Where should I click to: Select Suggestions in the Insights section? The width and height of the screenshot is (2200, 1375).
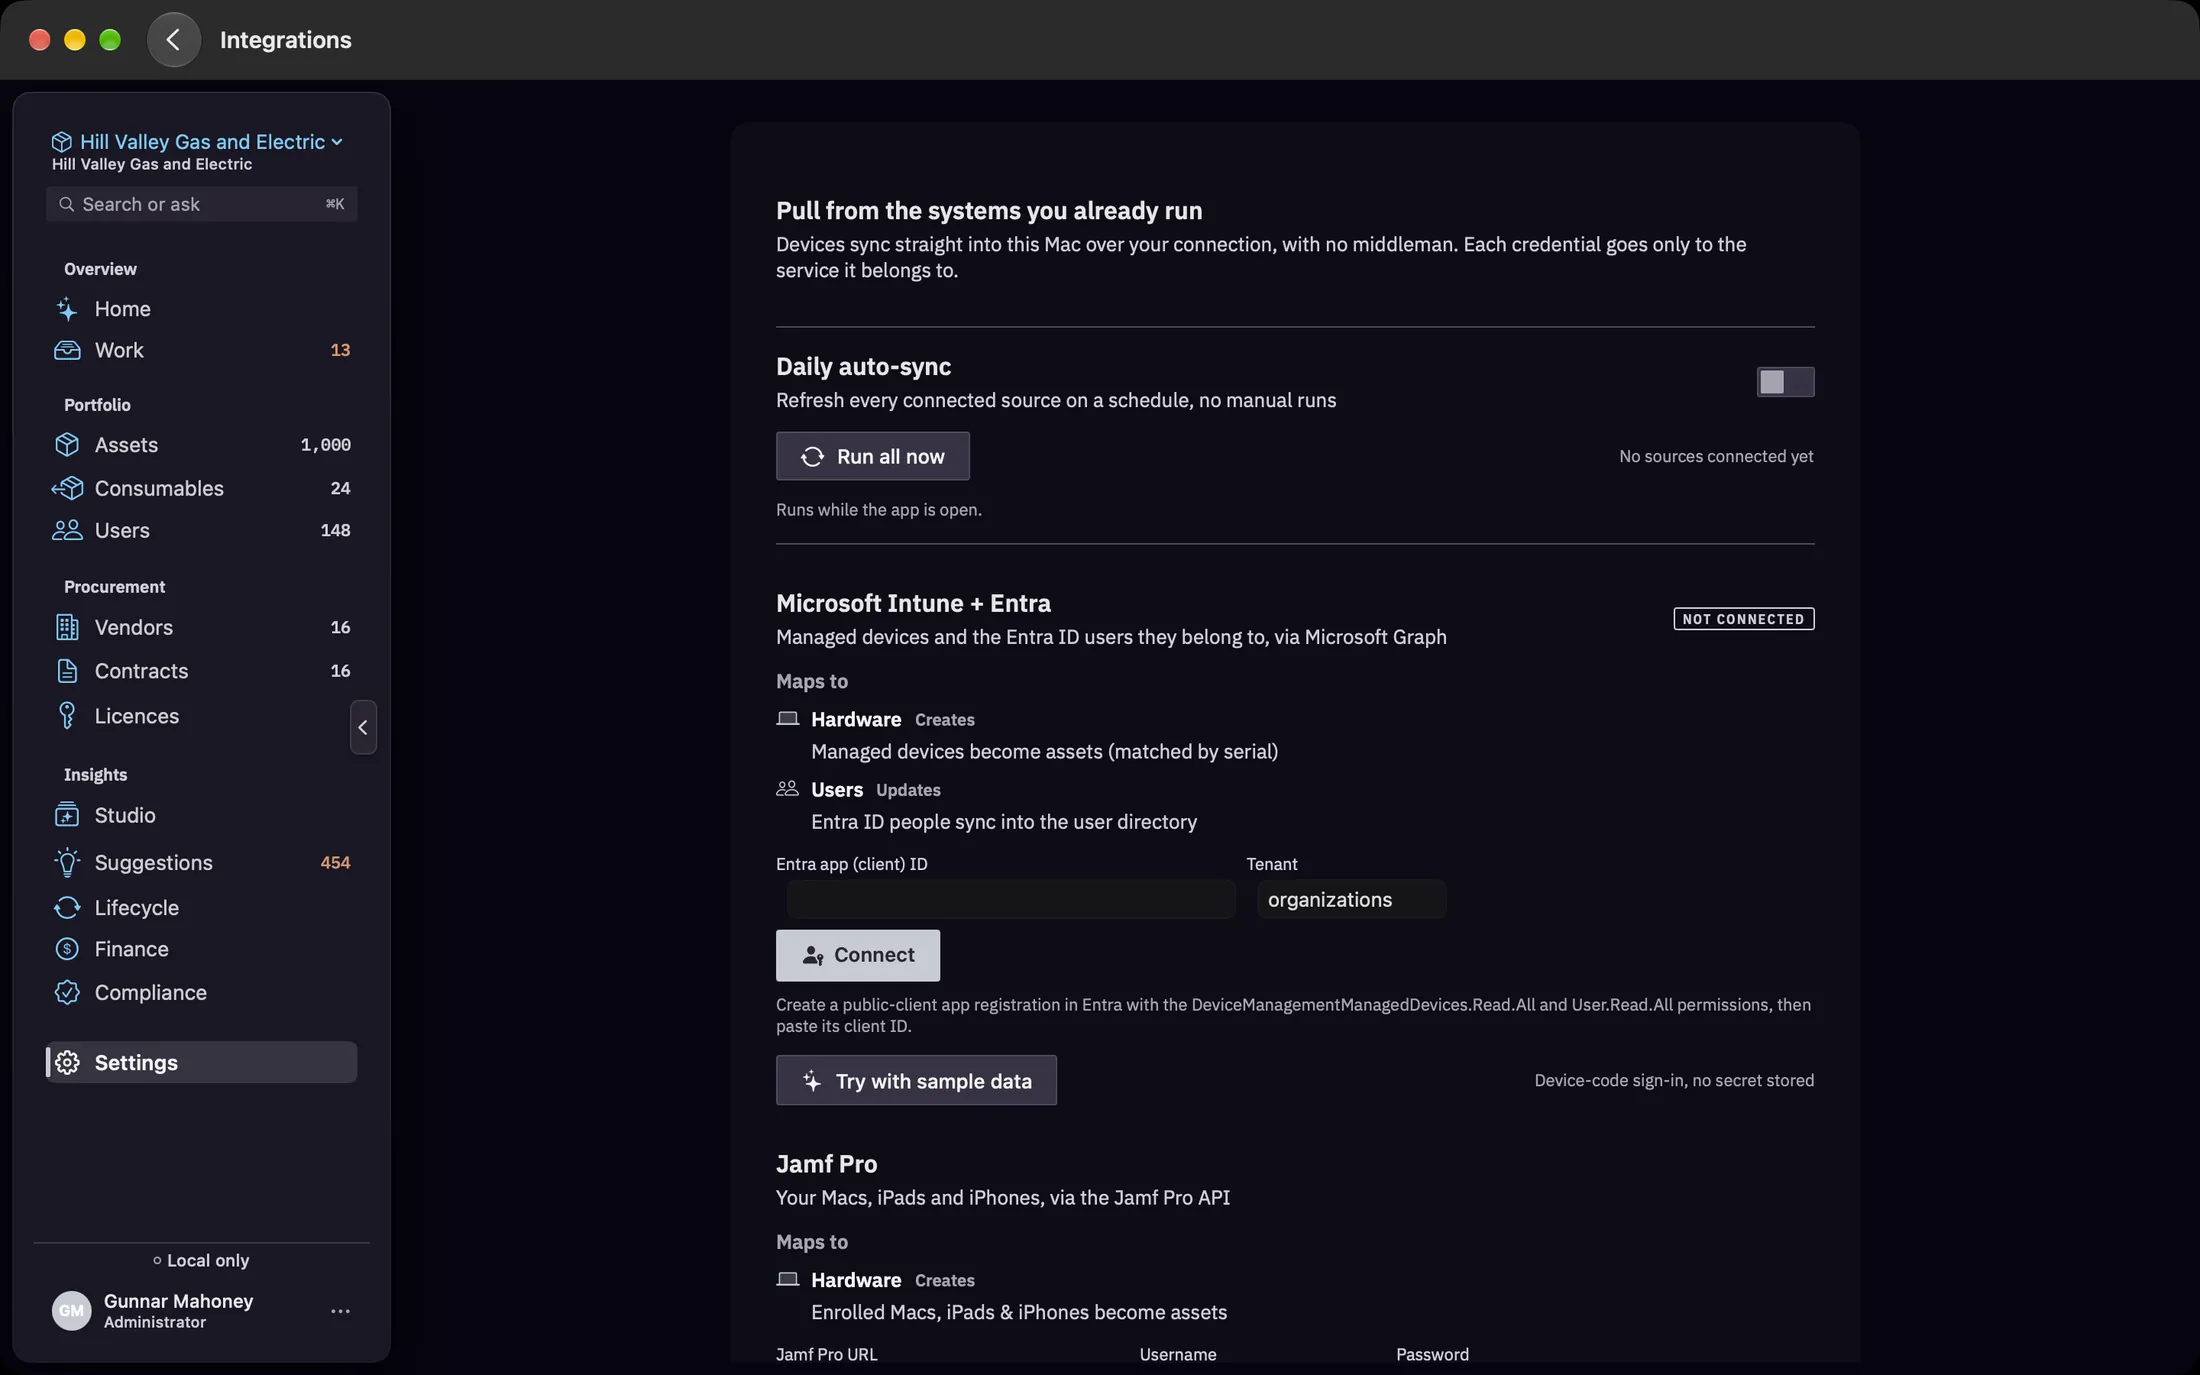[201, 862]
